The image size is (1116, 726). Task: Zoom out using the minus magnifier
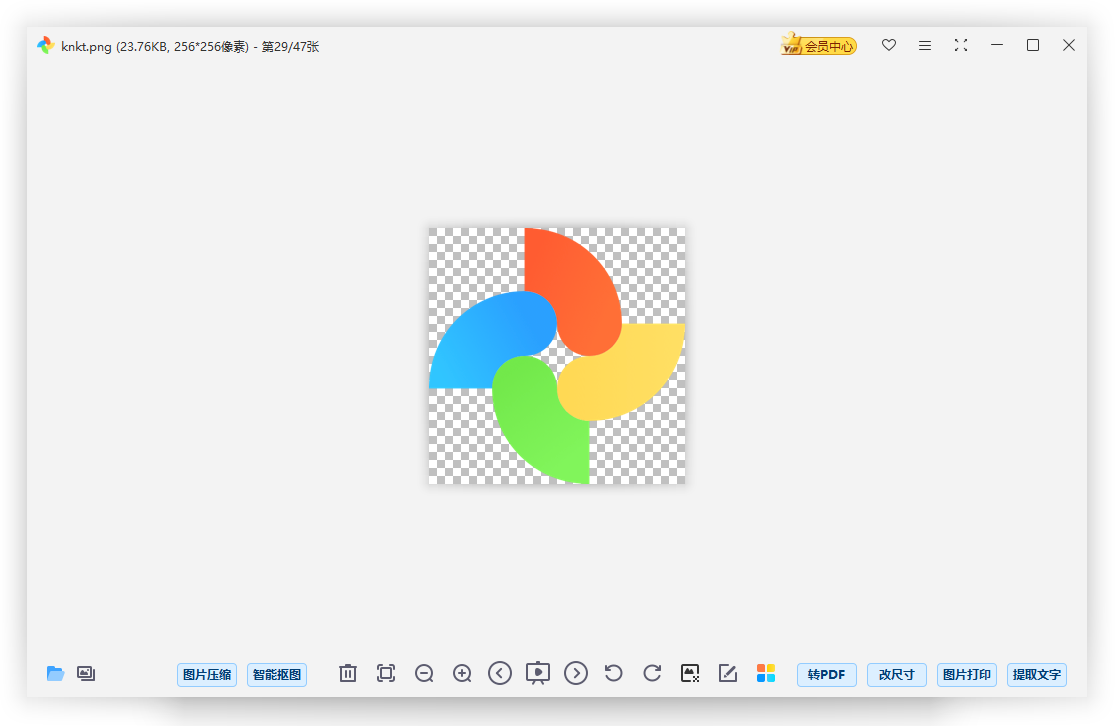(424, 674)
